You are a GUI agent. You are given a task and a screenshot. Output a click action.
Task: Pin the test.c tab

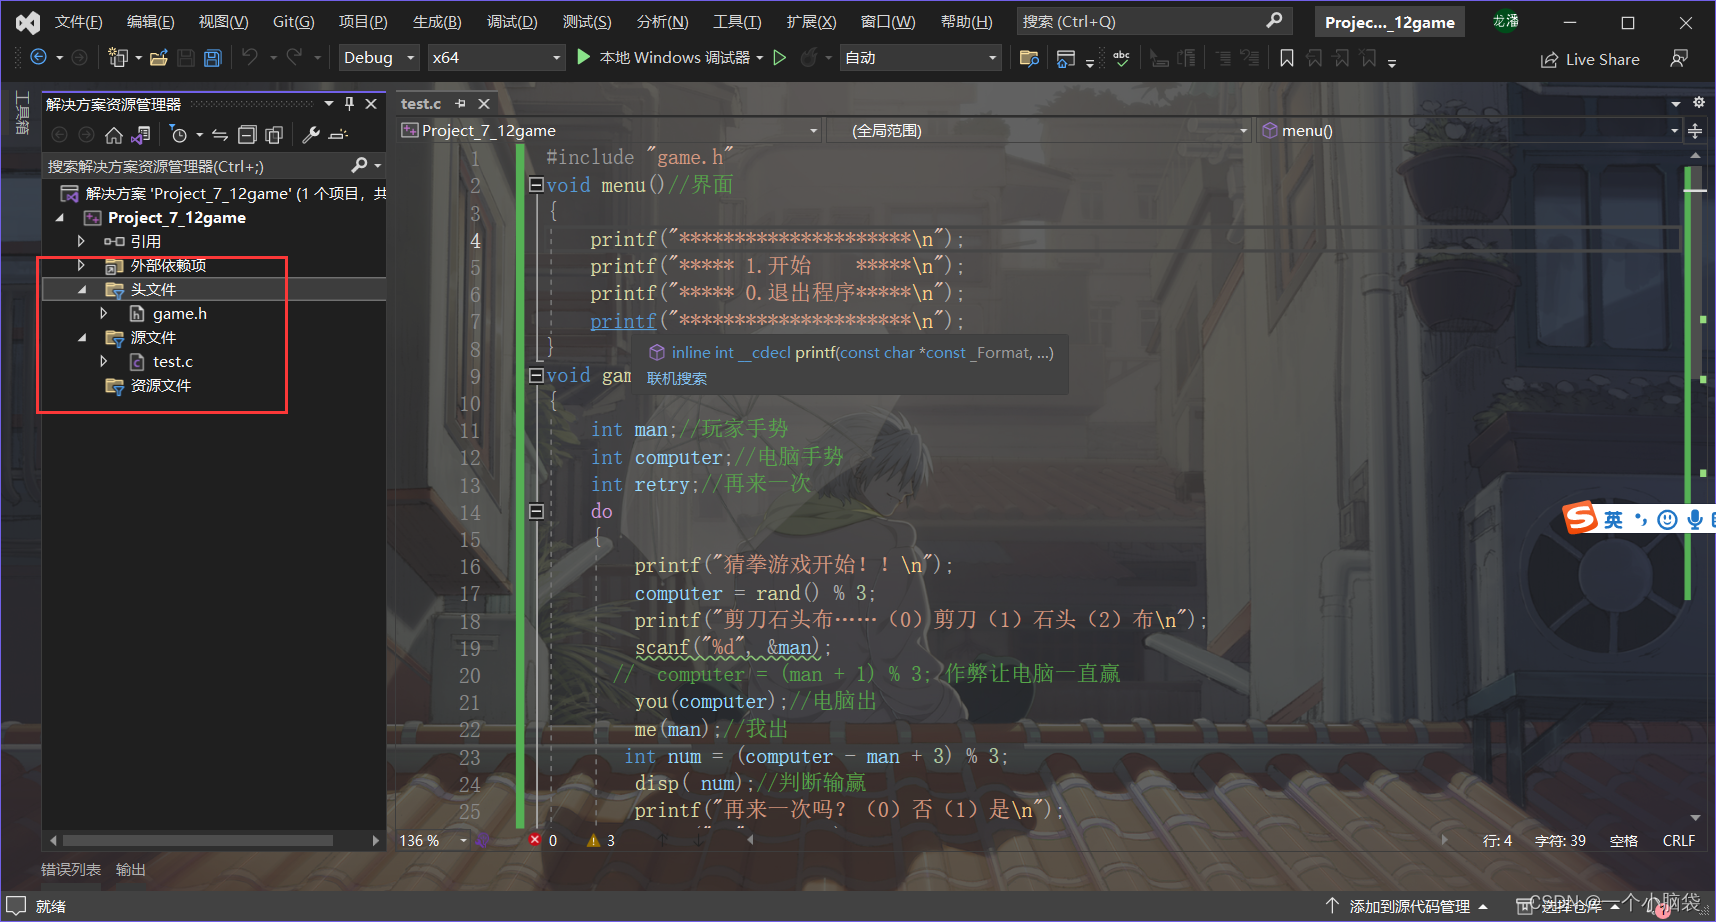(460, 104)
